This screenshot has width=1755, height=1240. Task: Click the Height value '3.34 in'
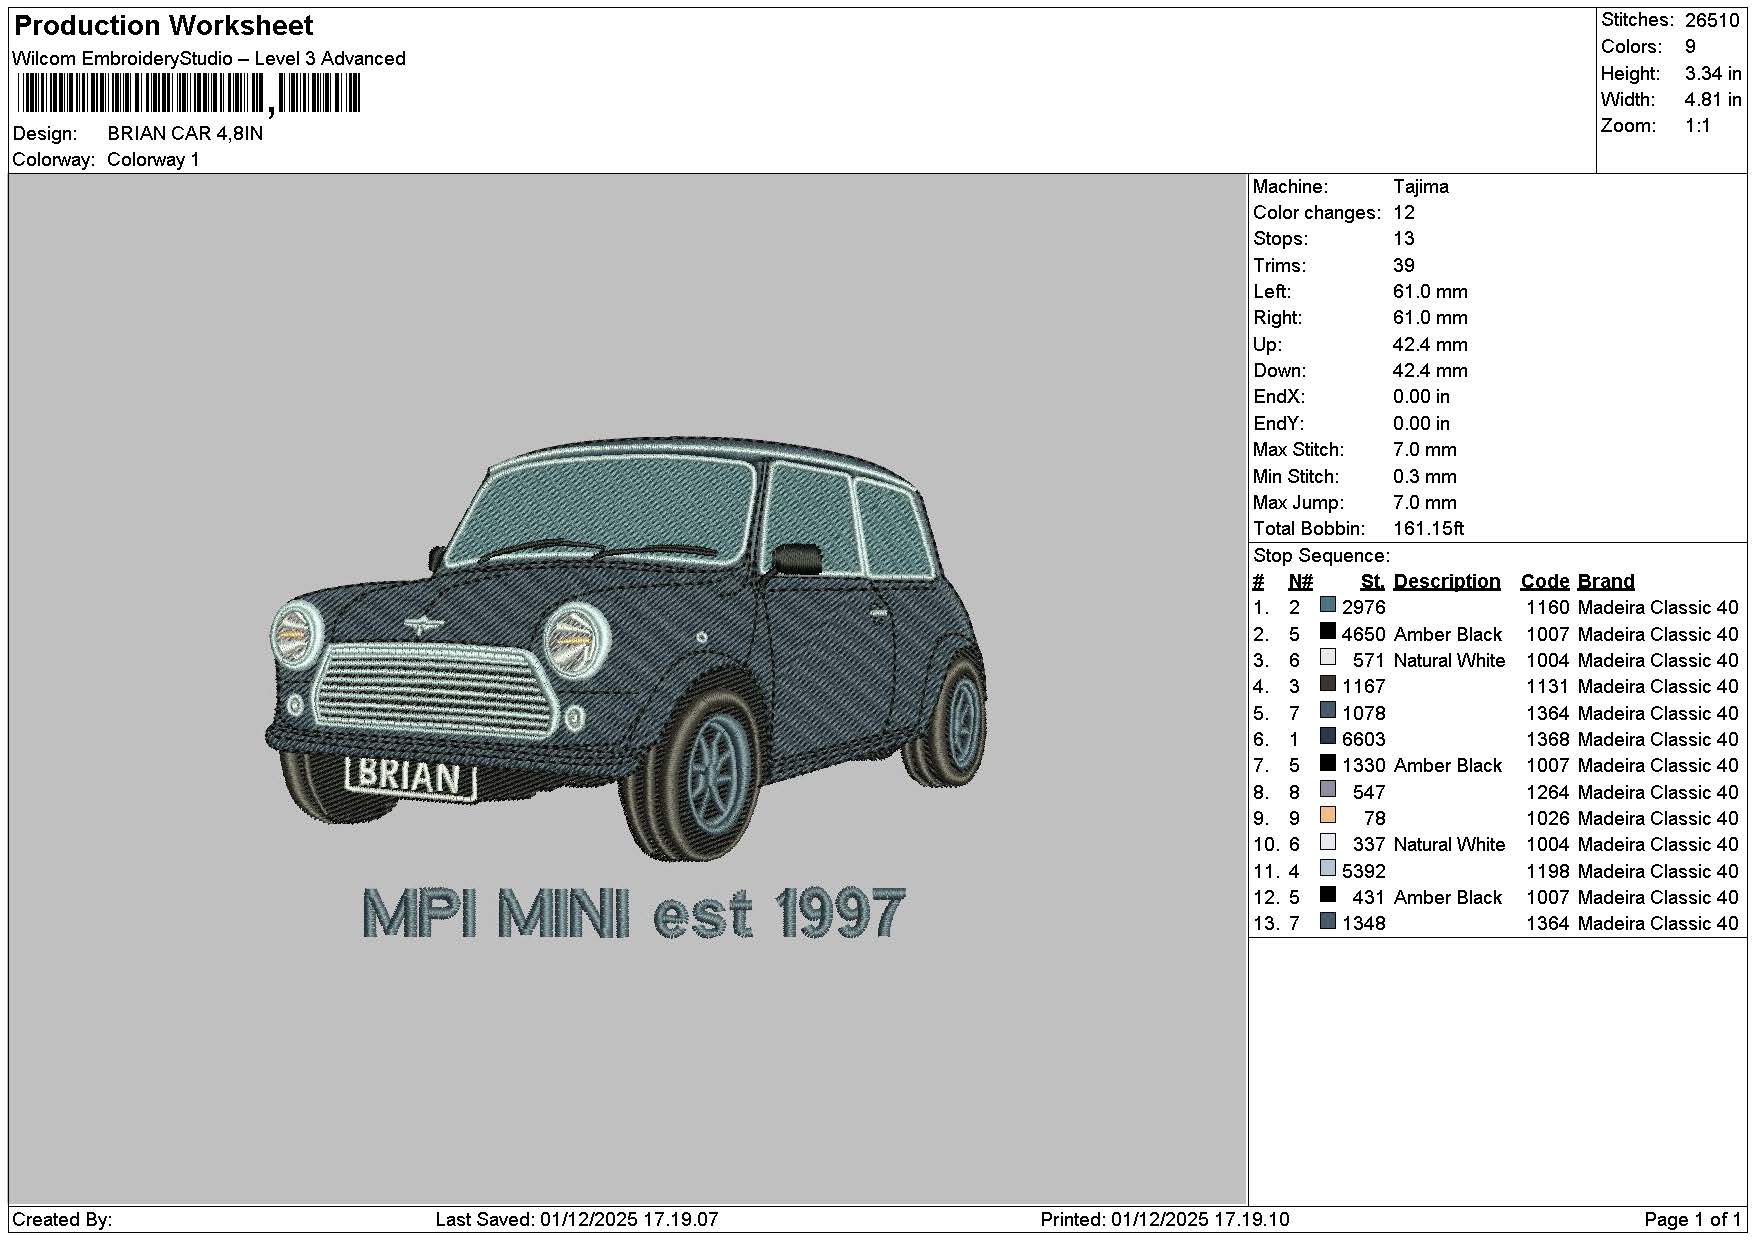click(1713, 73)
